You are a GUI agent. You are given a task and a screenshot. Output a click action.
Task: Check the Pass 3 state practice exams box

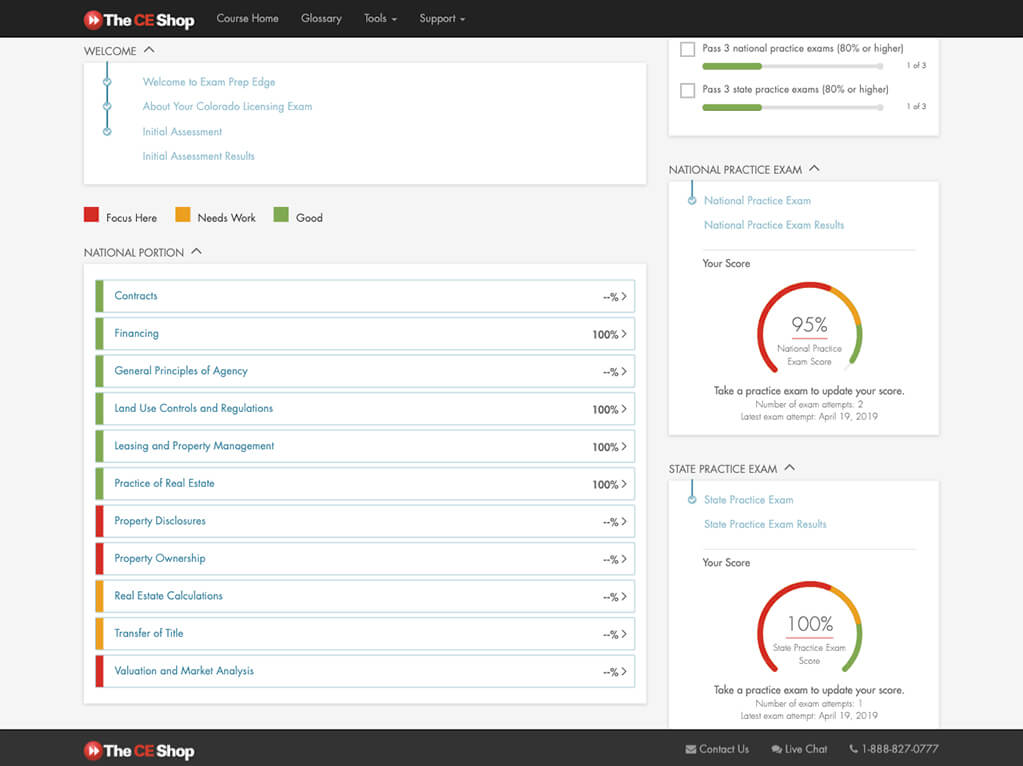tap(687, 90)
